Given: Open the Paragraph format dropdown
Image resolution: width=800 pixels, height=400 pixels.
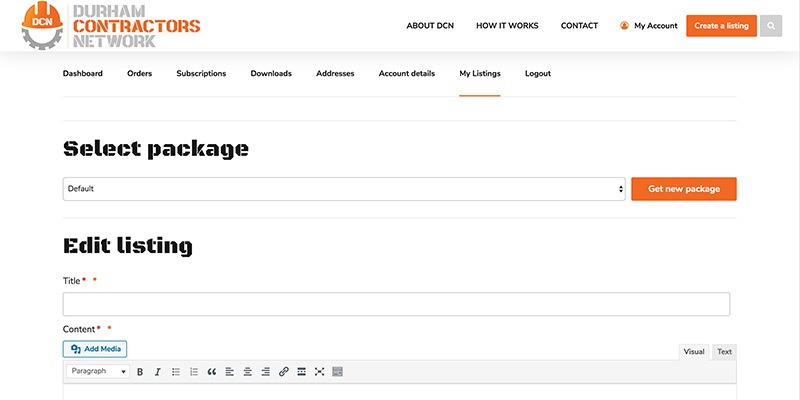Looking at the screenshot, I should pos(98,371).
